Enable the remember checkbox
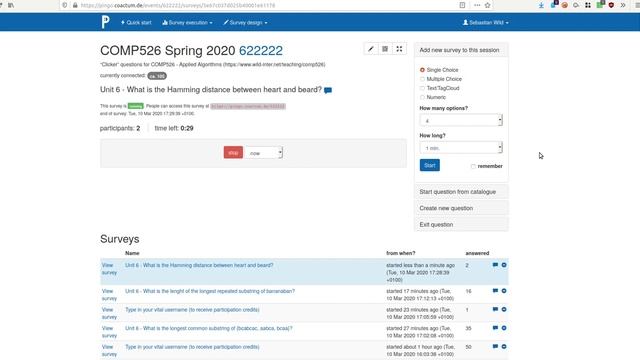Image resolution: width=640 pixels, height=360 pixels. pyautogui.click(x=473, y=166)
